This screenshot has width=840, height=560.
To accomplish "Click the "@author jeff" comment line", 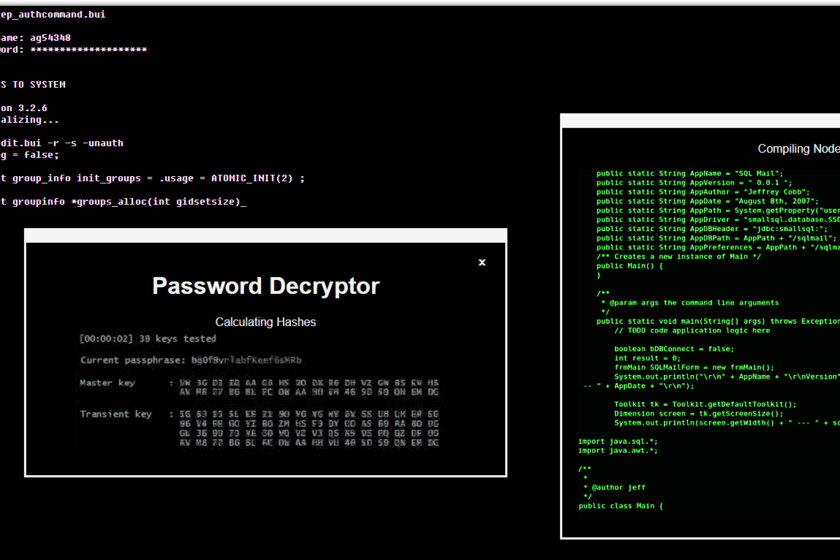I will [614, 488].
